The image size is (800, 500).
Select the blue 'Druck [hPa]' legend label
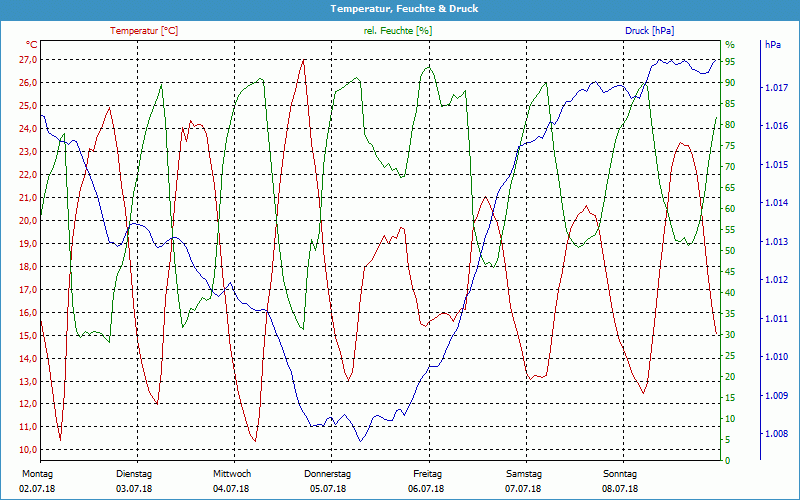(649, 31)
